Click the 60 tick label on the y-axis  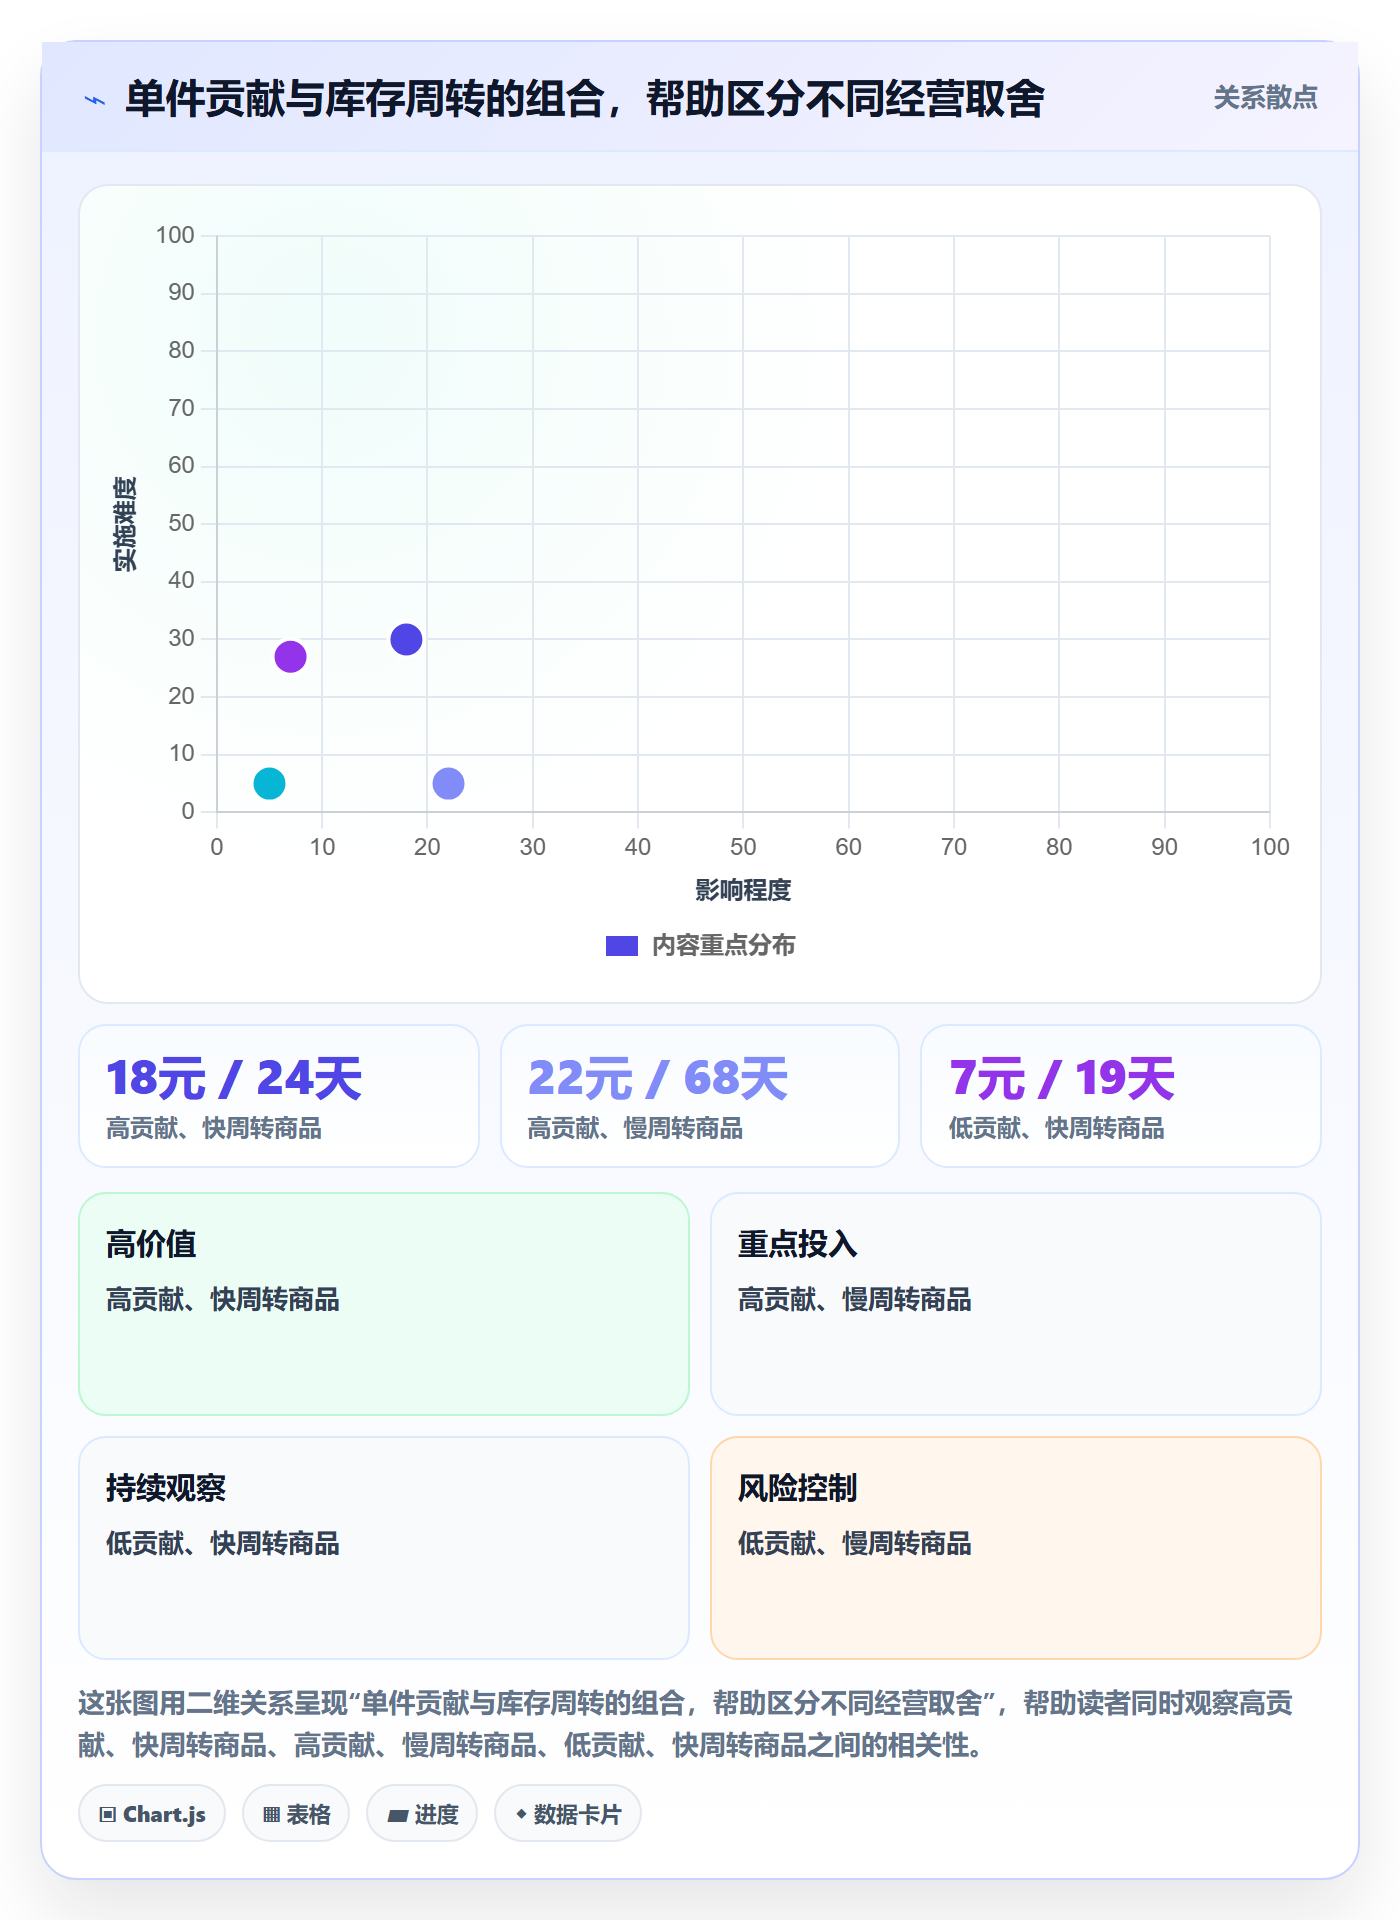(x=181, y=465)
